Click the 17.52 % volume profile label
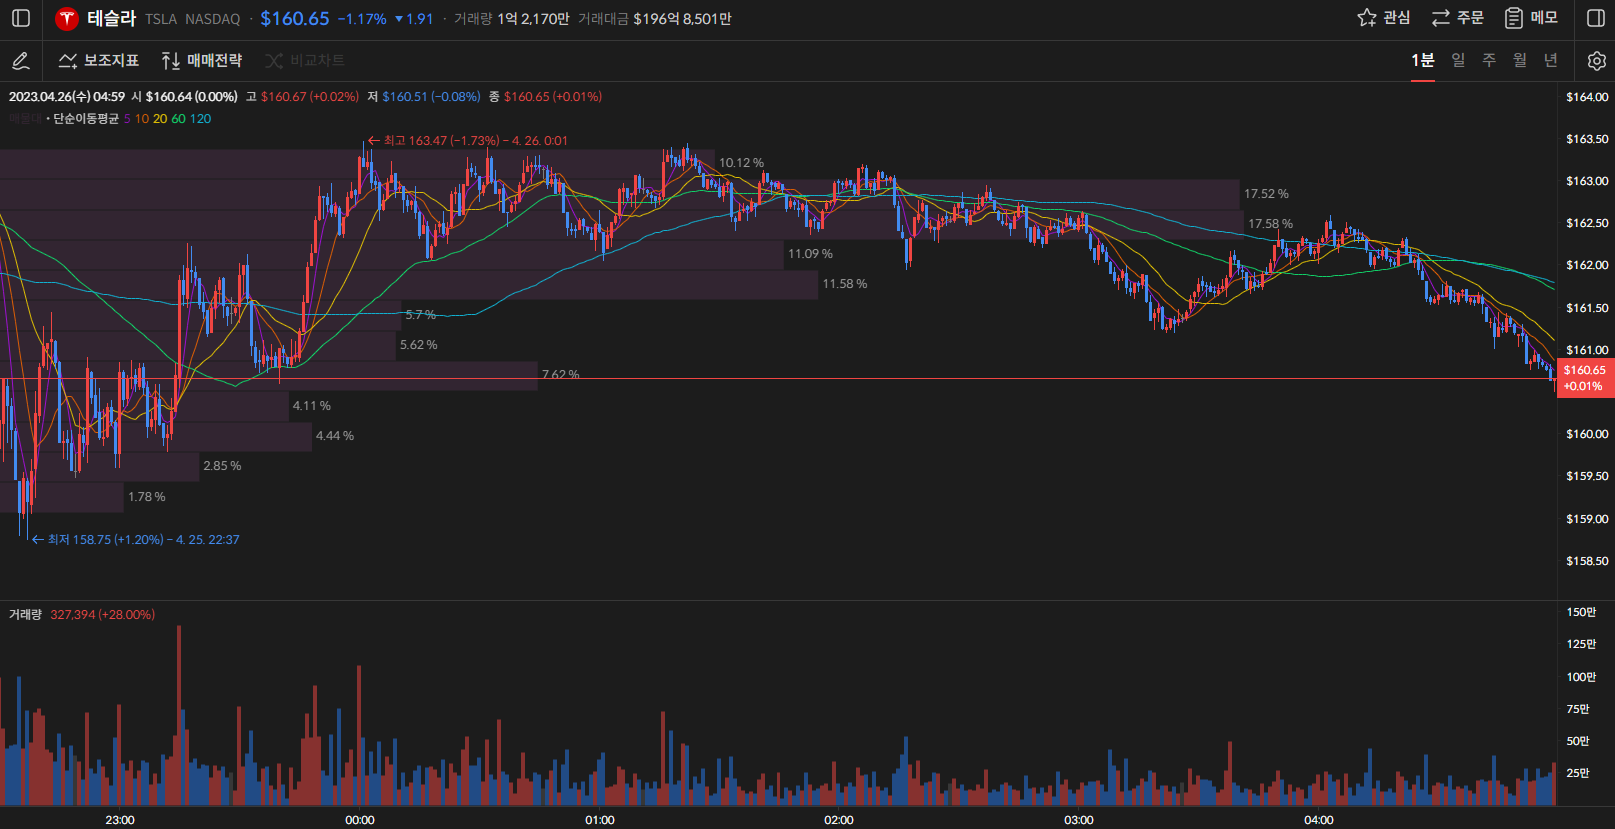The height and width of the screenshot is (829, 1615). pyautogui.click(x=1266, y=194)
